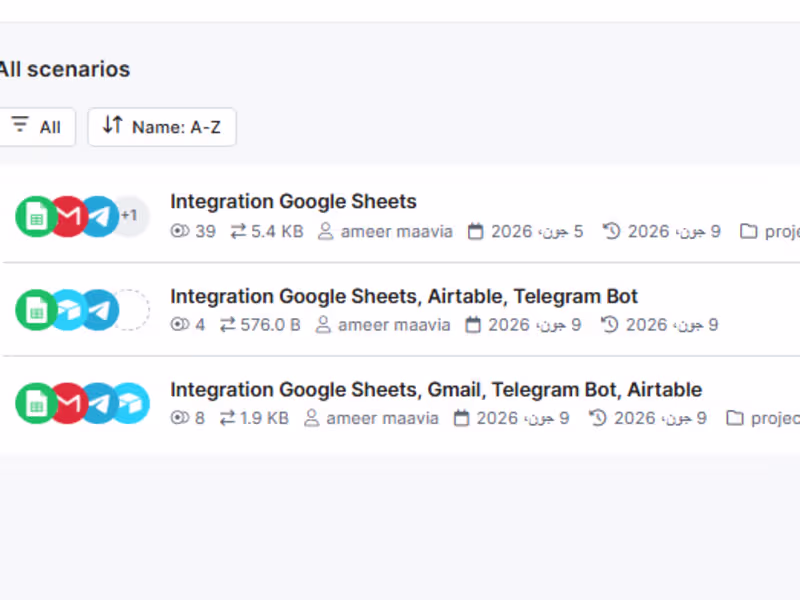
Task: Click ameer maavia in the 576.0 B row
Action: 394,325
